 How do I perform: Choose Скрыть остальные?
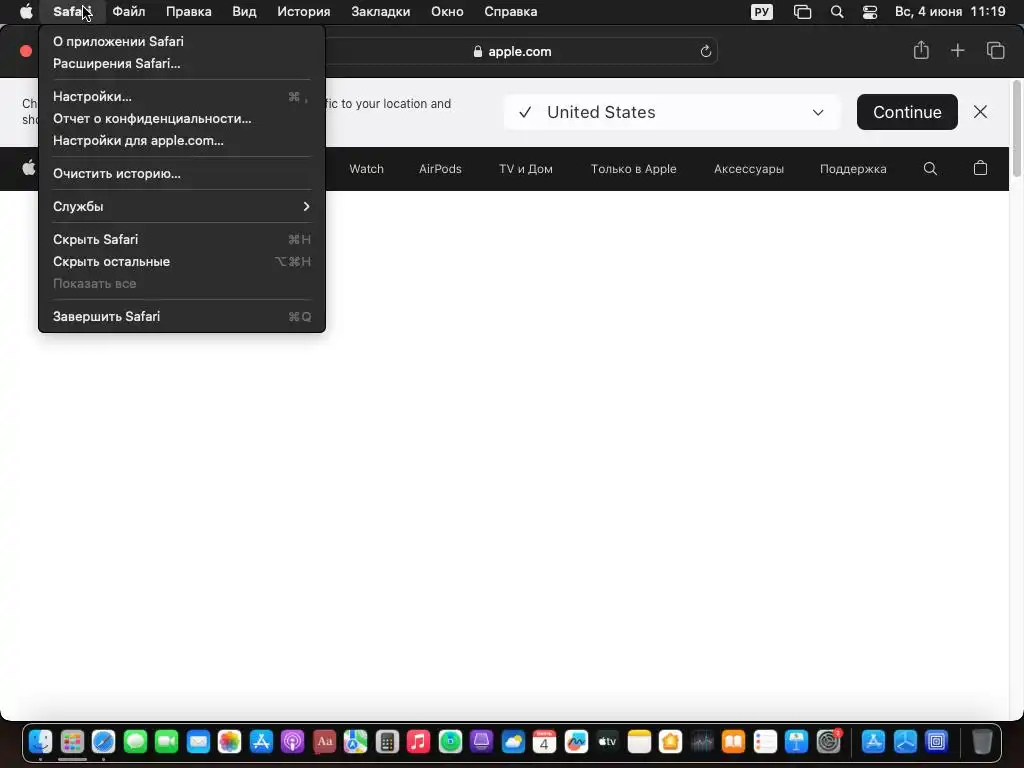tap(182, 261)
